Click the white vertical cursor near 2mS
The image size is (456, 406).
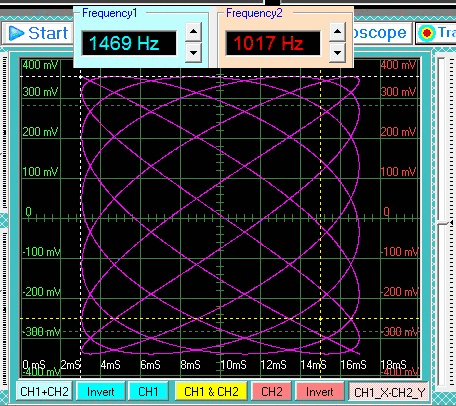[x=81, y=213]
